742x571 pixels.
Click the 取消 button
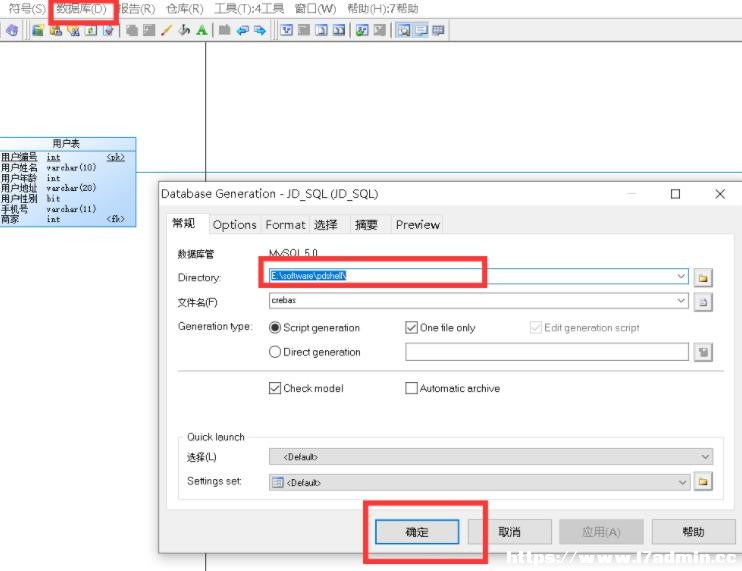point(510,532)
